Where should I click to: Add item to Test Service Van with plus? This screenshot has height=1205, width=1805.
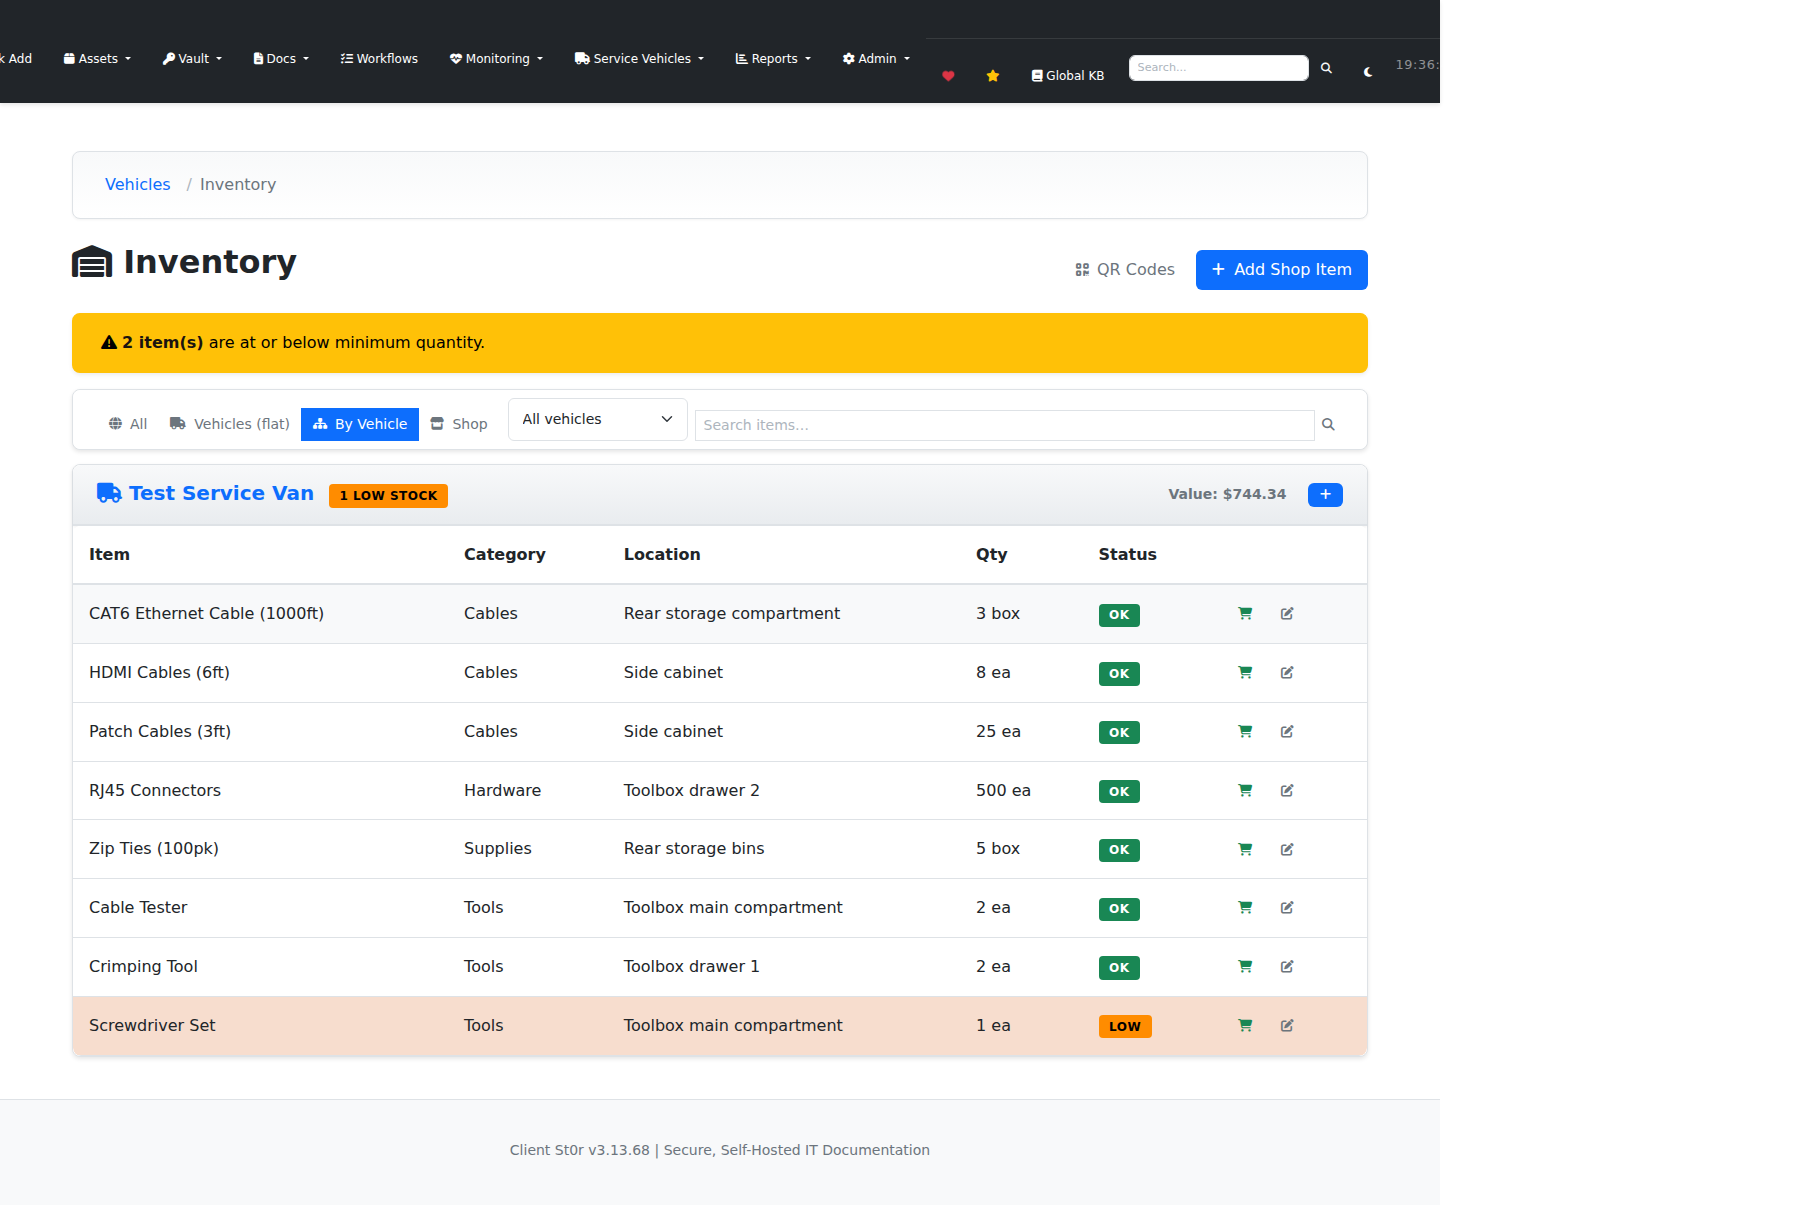pyautogui.click(x=1325, y=495)
